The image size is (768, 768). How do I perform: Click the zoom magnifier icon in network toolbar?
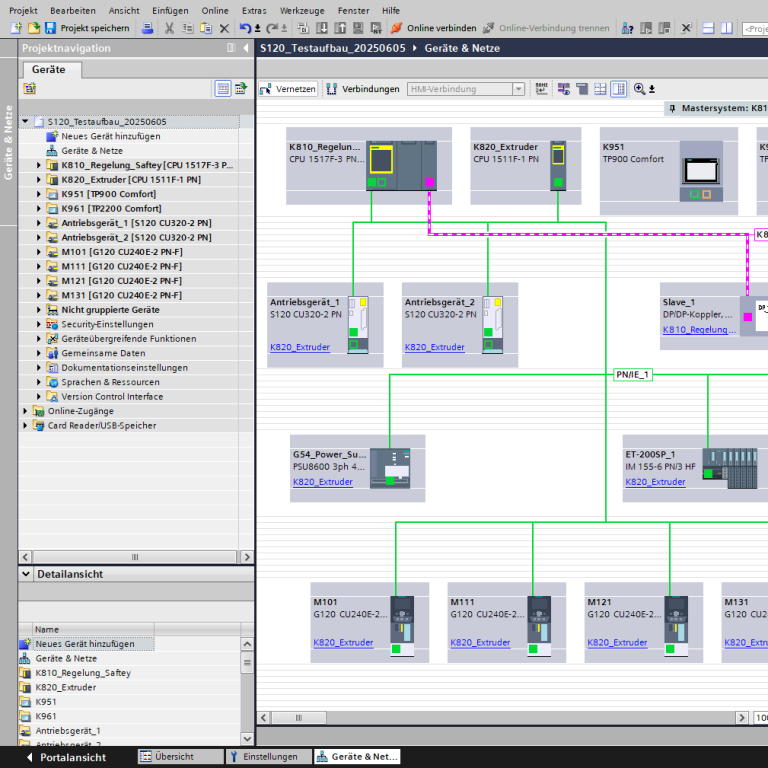pyautogui.click(x=639, y=89)
